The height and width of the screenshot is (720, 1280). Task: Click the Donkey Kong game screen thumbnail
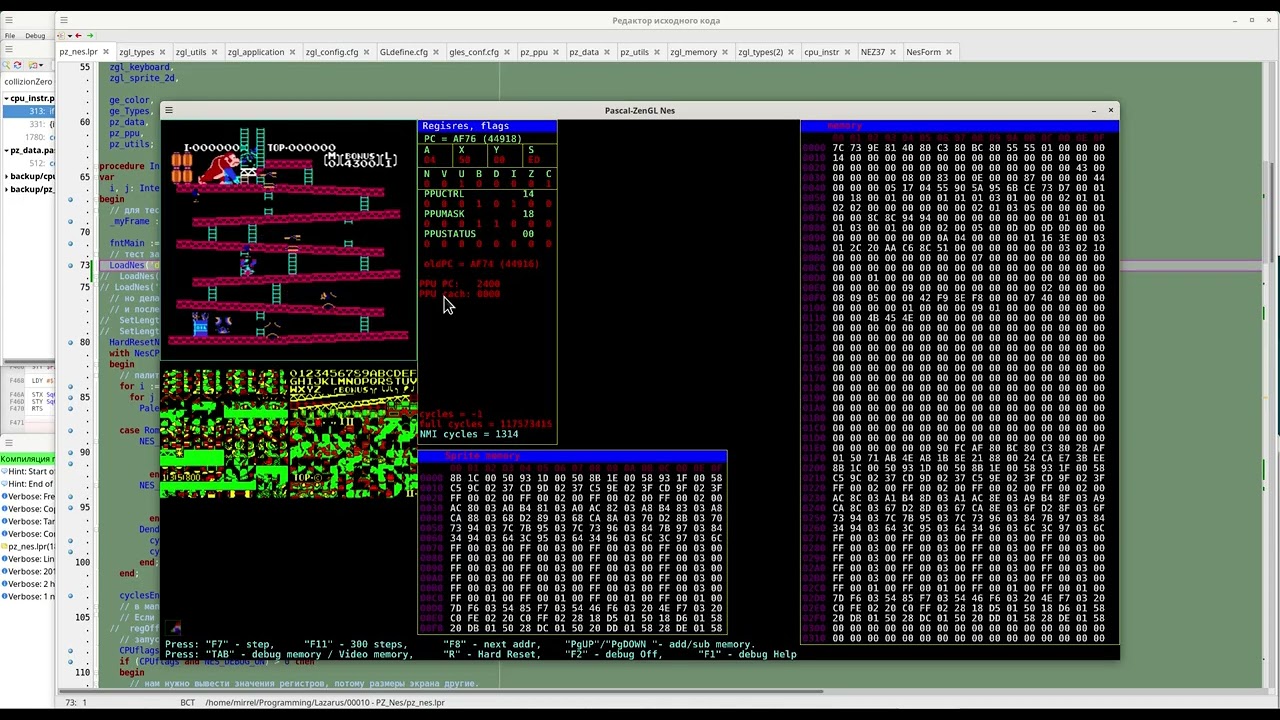(x=288, y=240)
